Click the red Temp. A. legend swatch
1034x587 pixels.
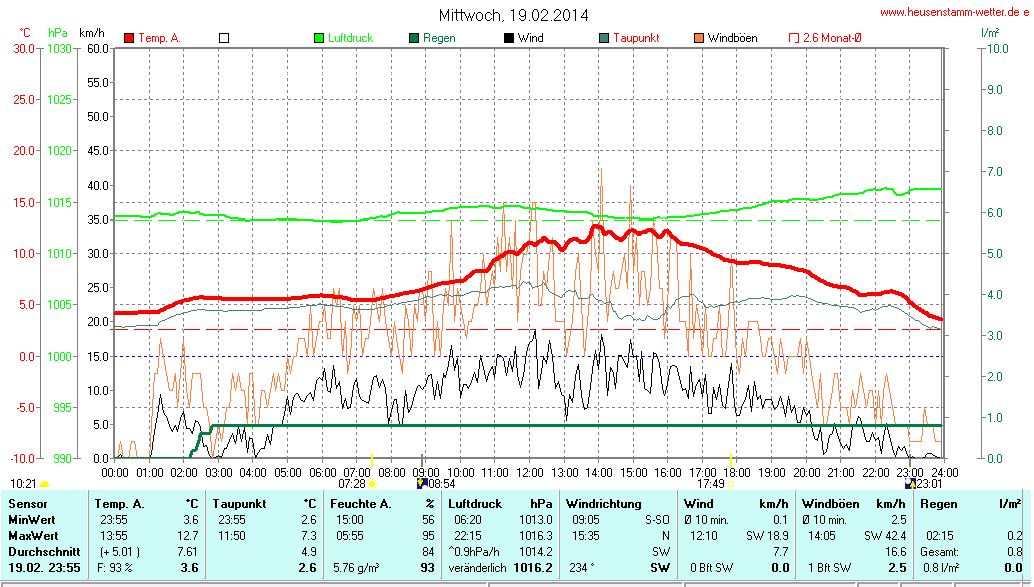pyautogui.click(x=129, y=38)
